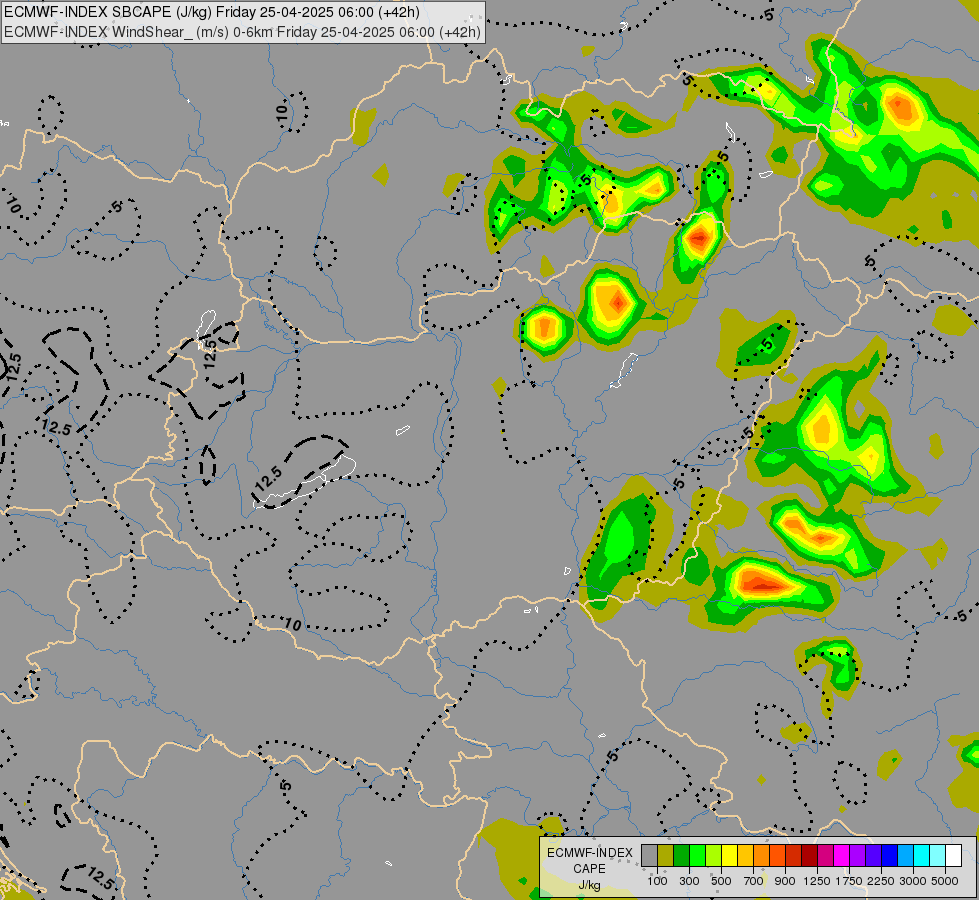Pick the dark green legend swatch

coord(681,855)
